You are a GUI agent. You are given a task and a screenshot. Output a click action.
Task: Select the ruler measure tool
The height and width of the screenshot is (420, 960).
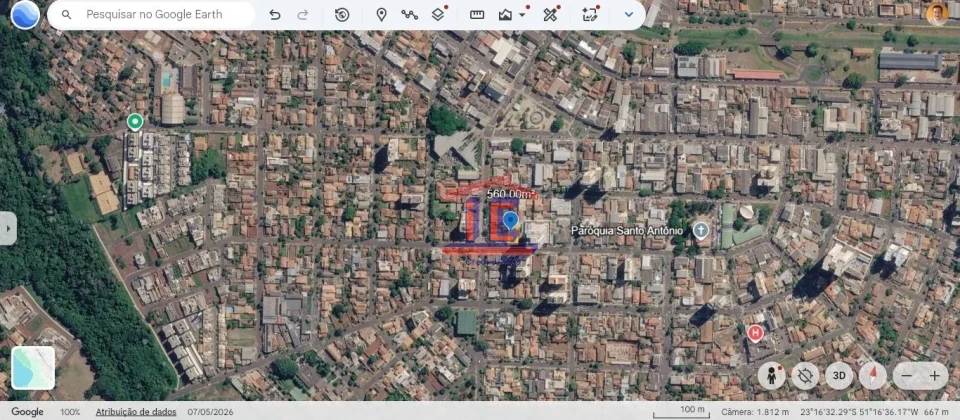477,15
